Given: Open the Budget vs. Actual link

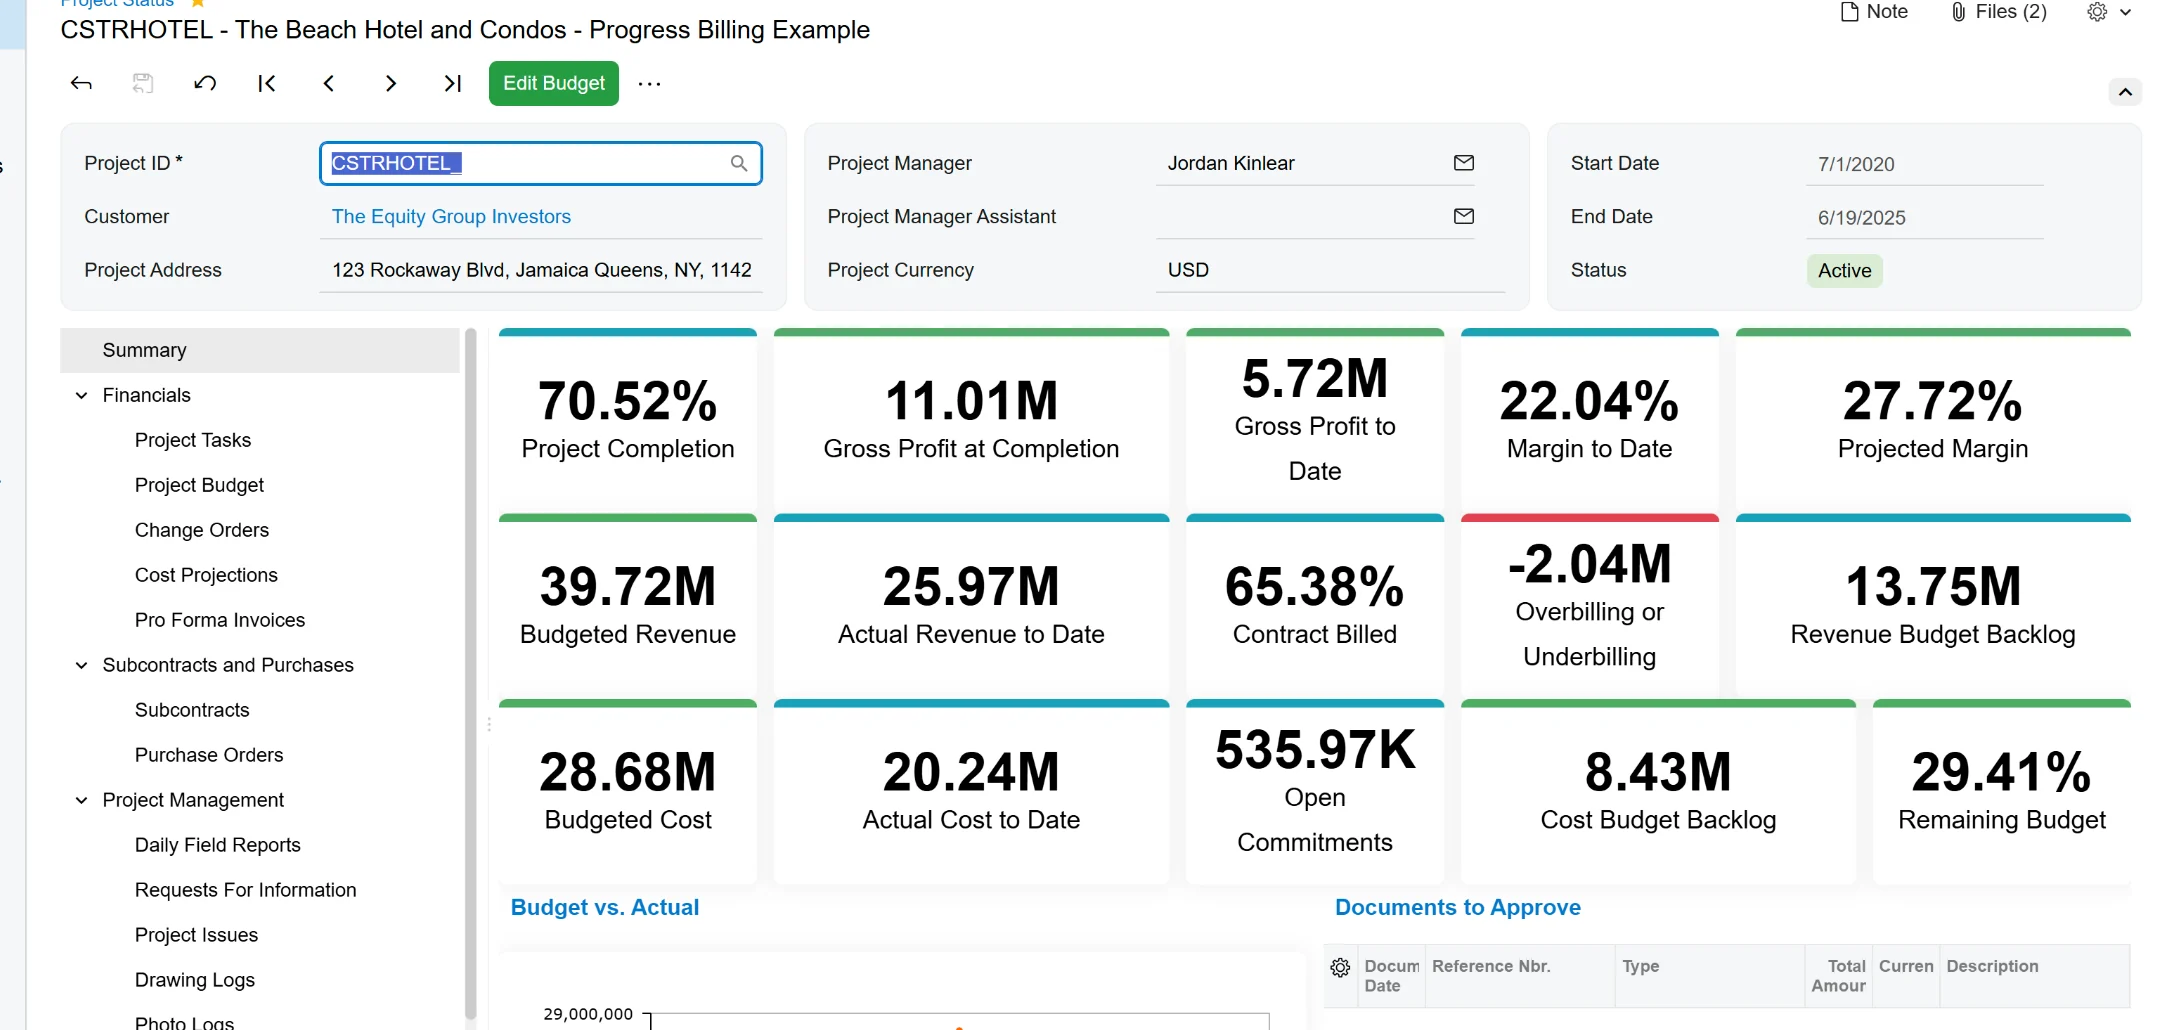Looking at the screenshot, I should click(x=605, y=907).
